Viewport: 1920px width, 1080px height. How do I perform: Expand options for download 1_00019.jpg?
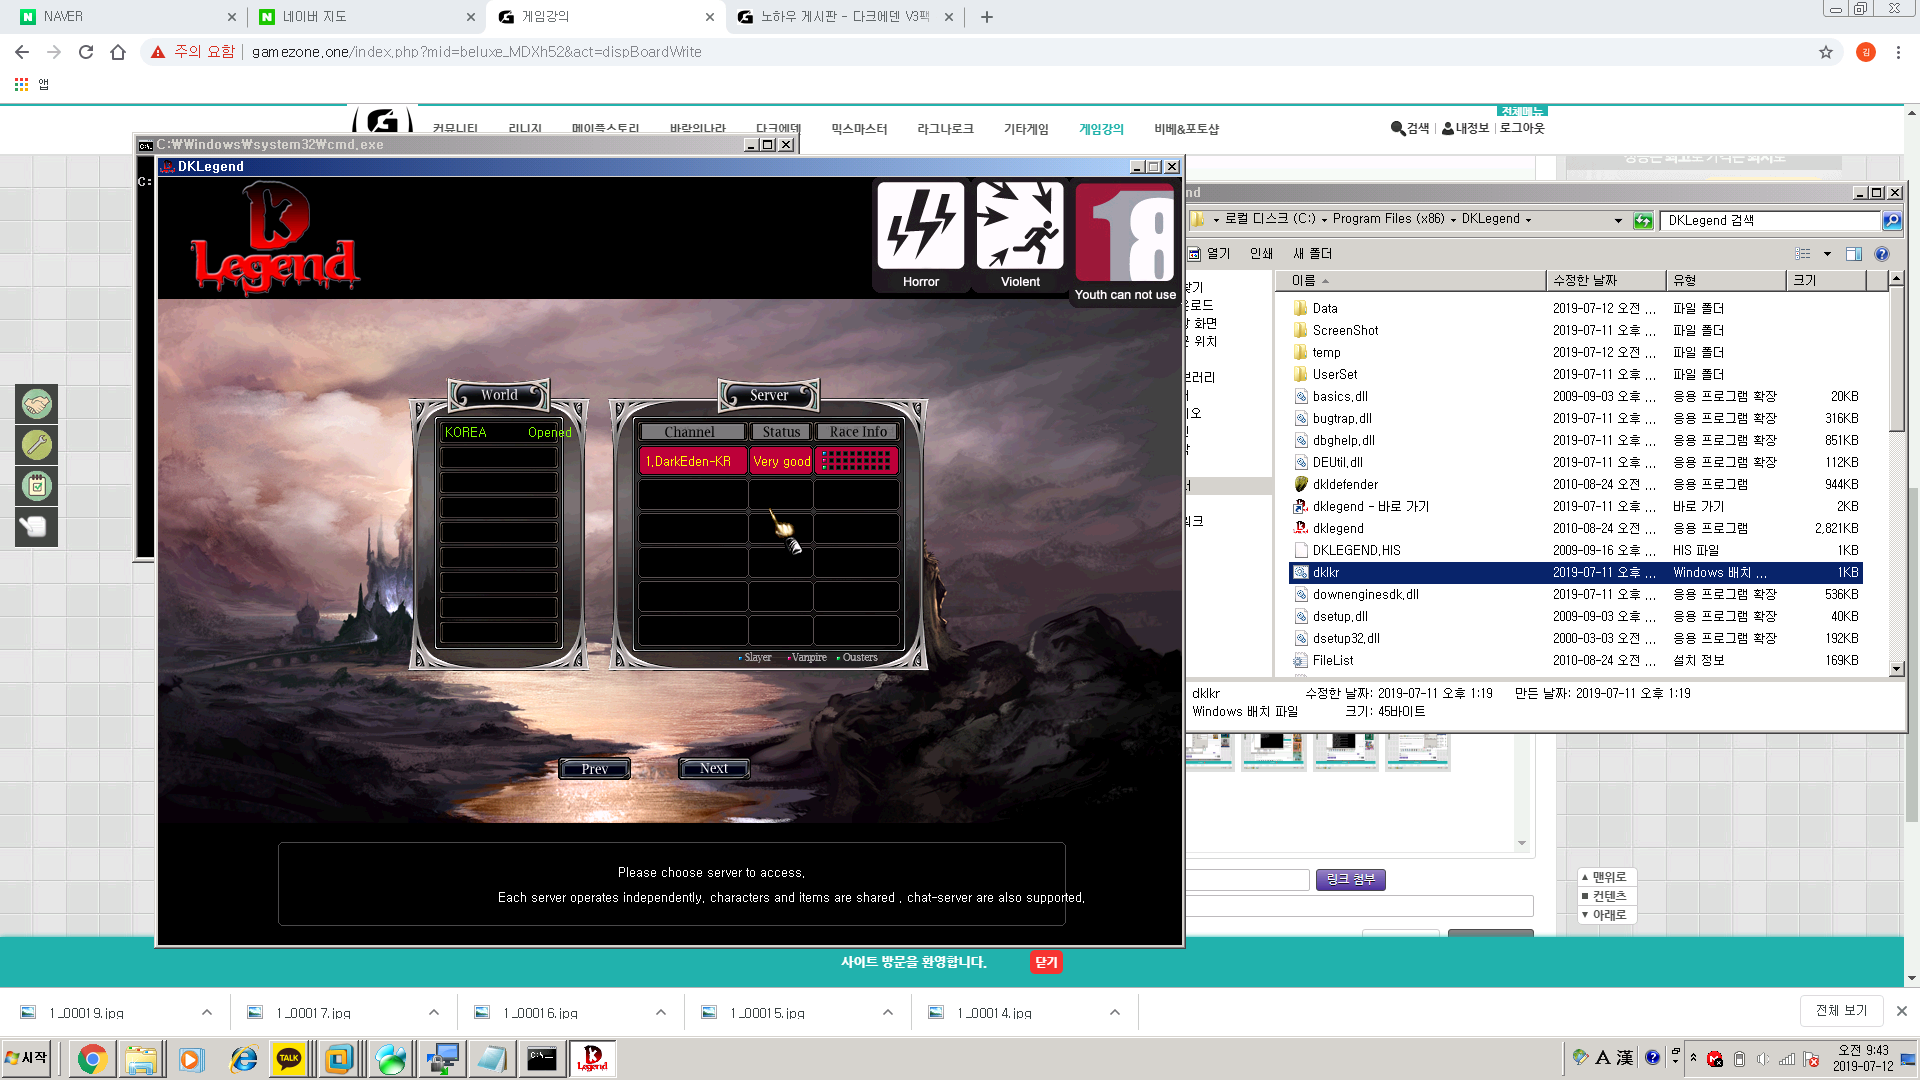[x=207, y=1012]
